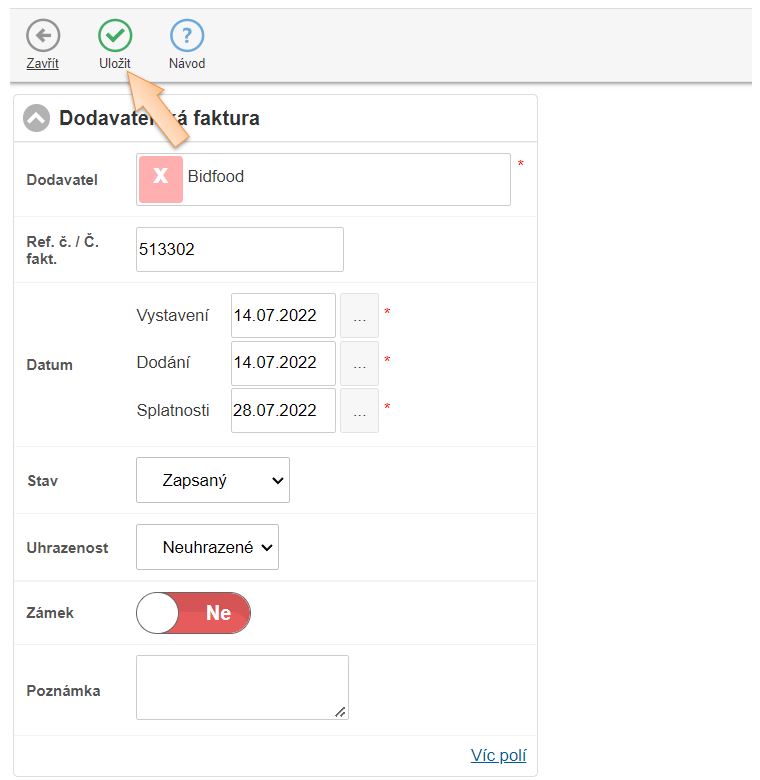Click the Zavřít back arrow icon

click(x=42, y=37)
